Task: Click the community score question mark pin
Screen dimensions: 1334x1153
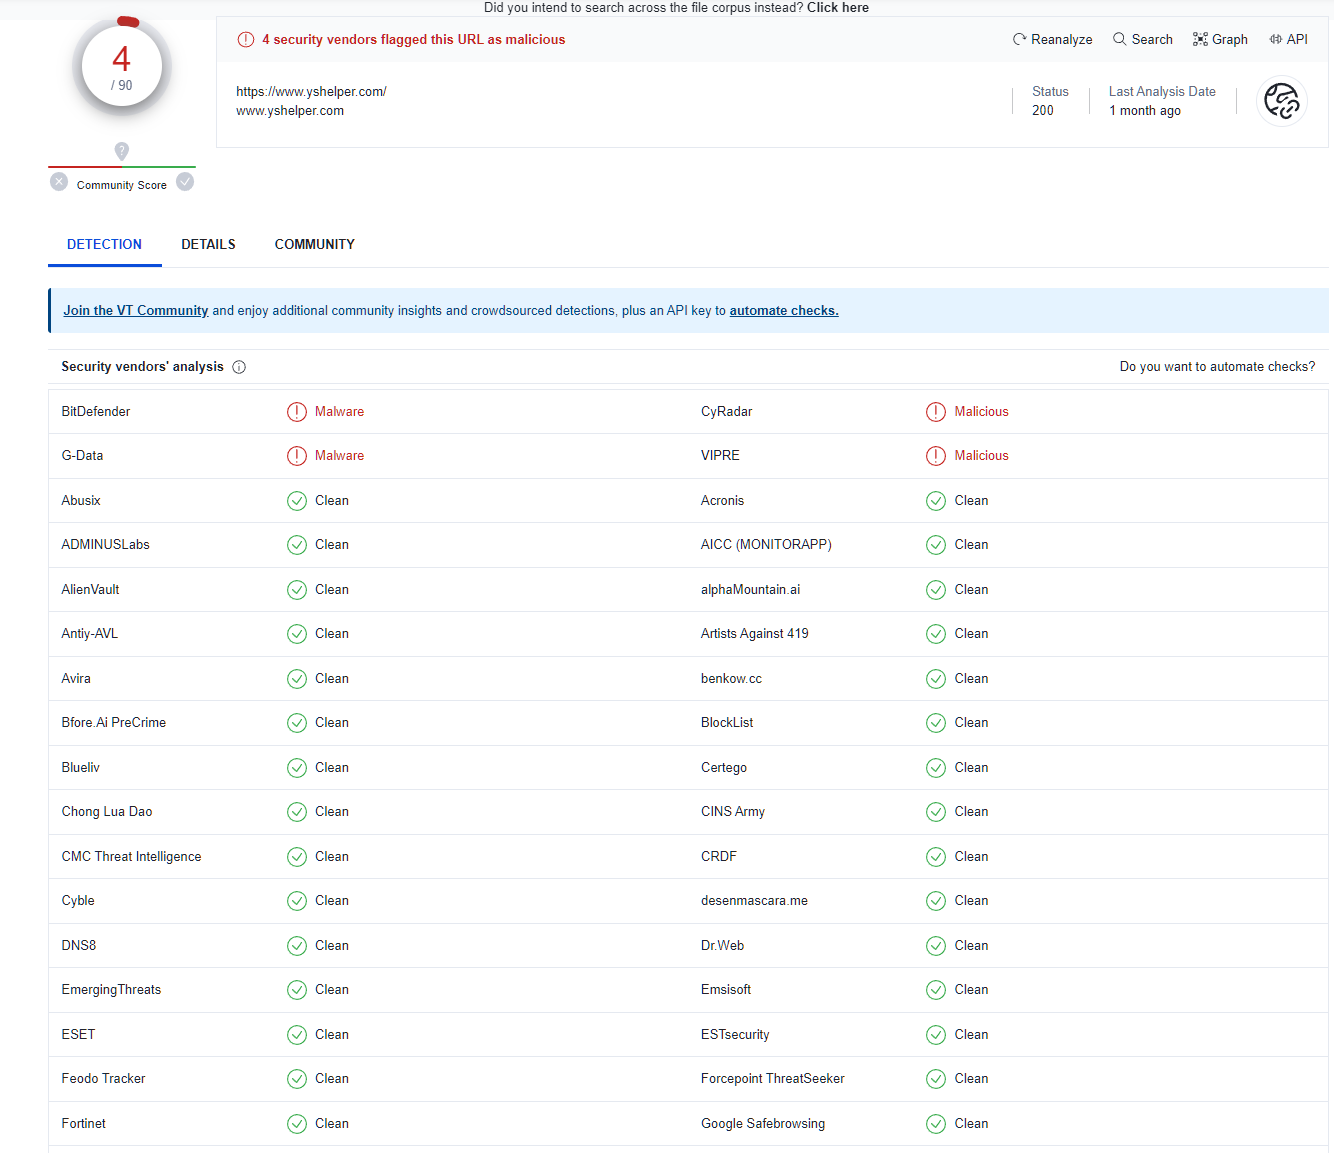Action: [122, 151]
